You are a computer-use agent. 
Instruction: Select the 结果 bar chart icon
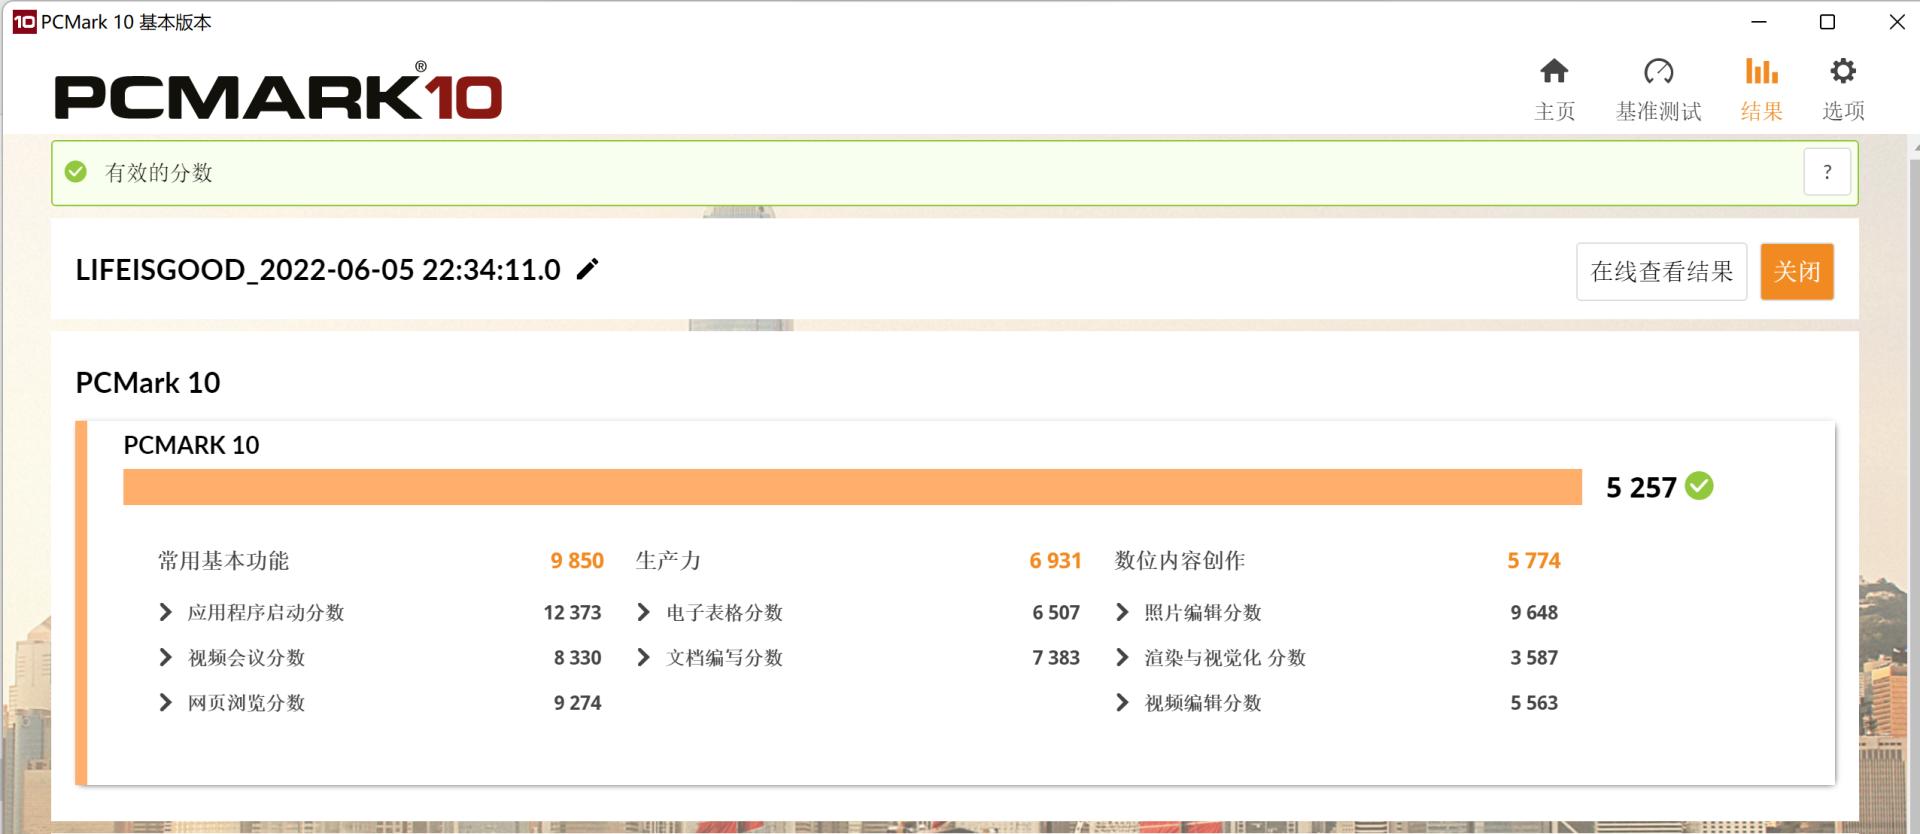click(1761, 71)
